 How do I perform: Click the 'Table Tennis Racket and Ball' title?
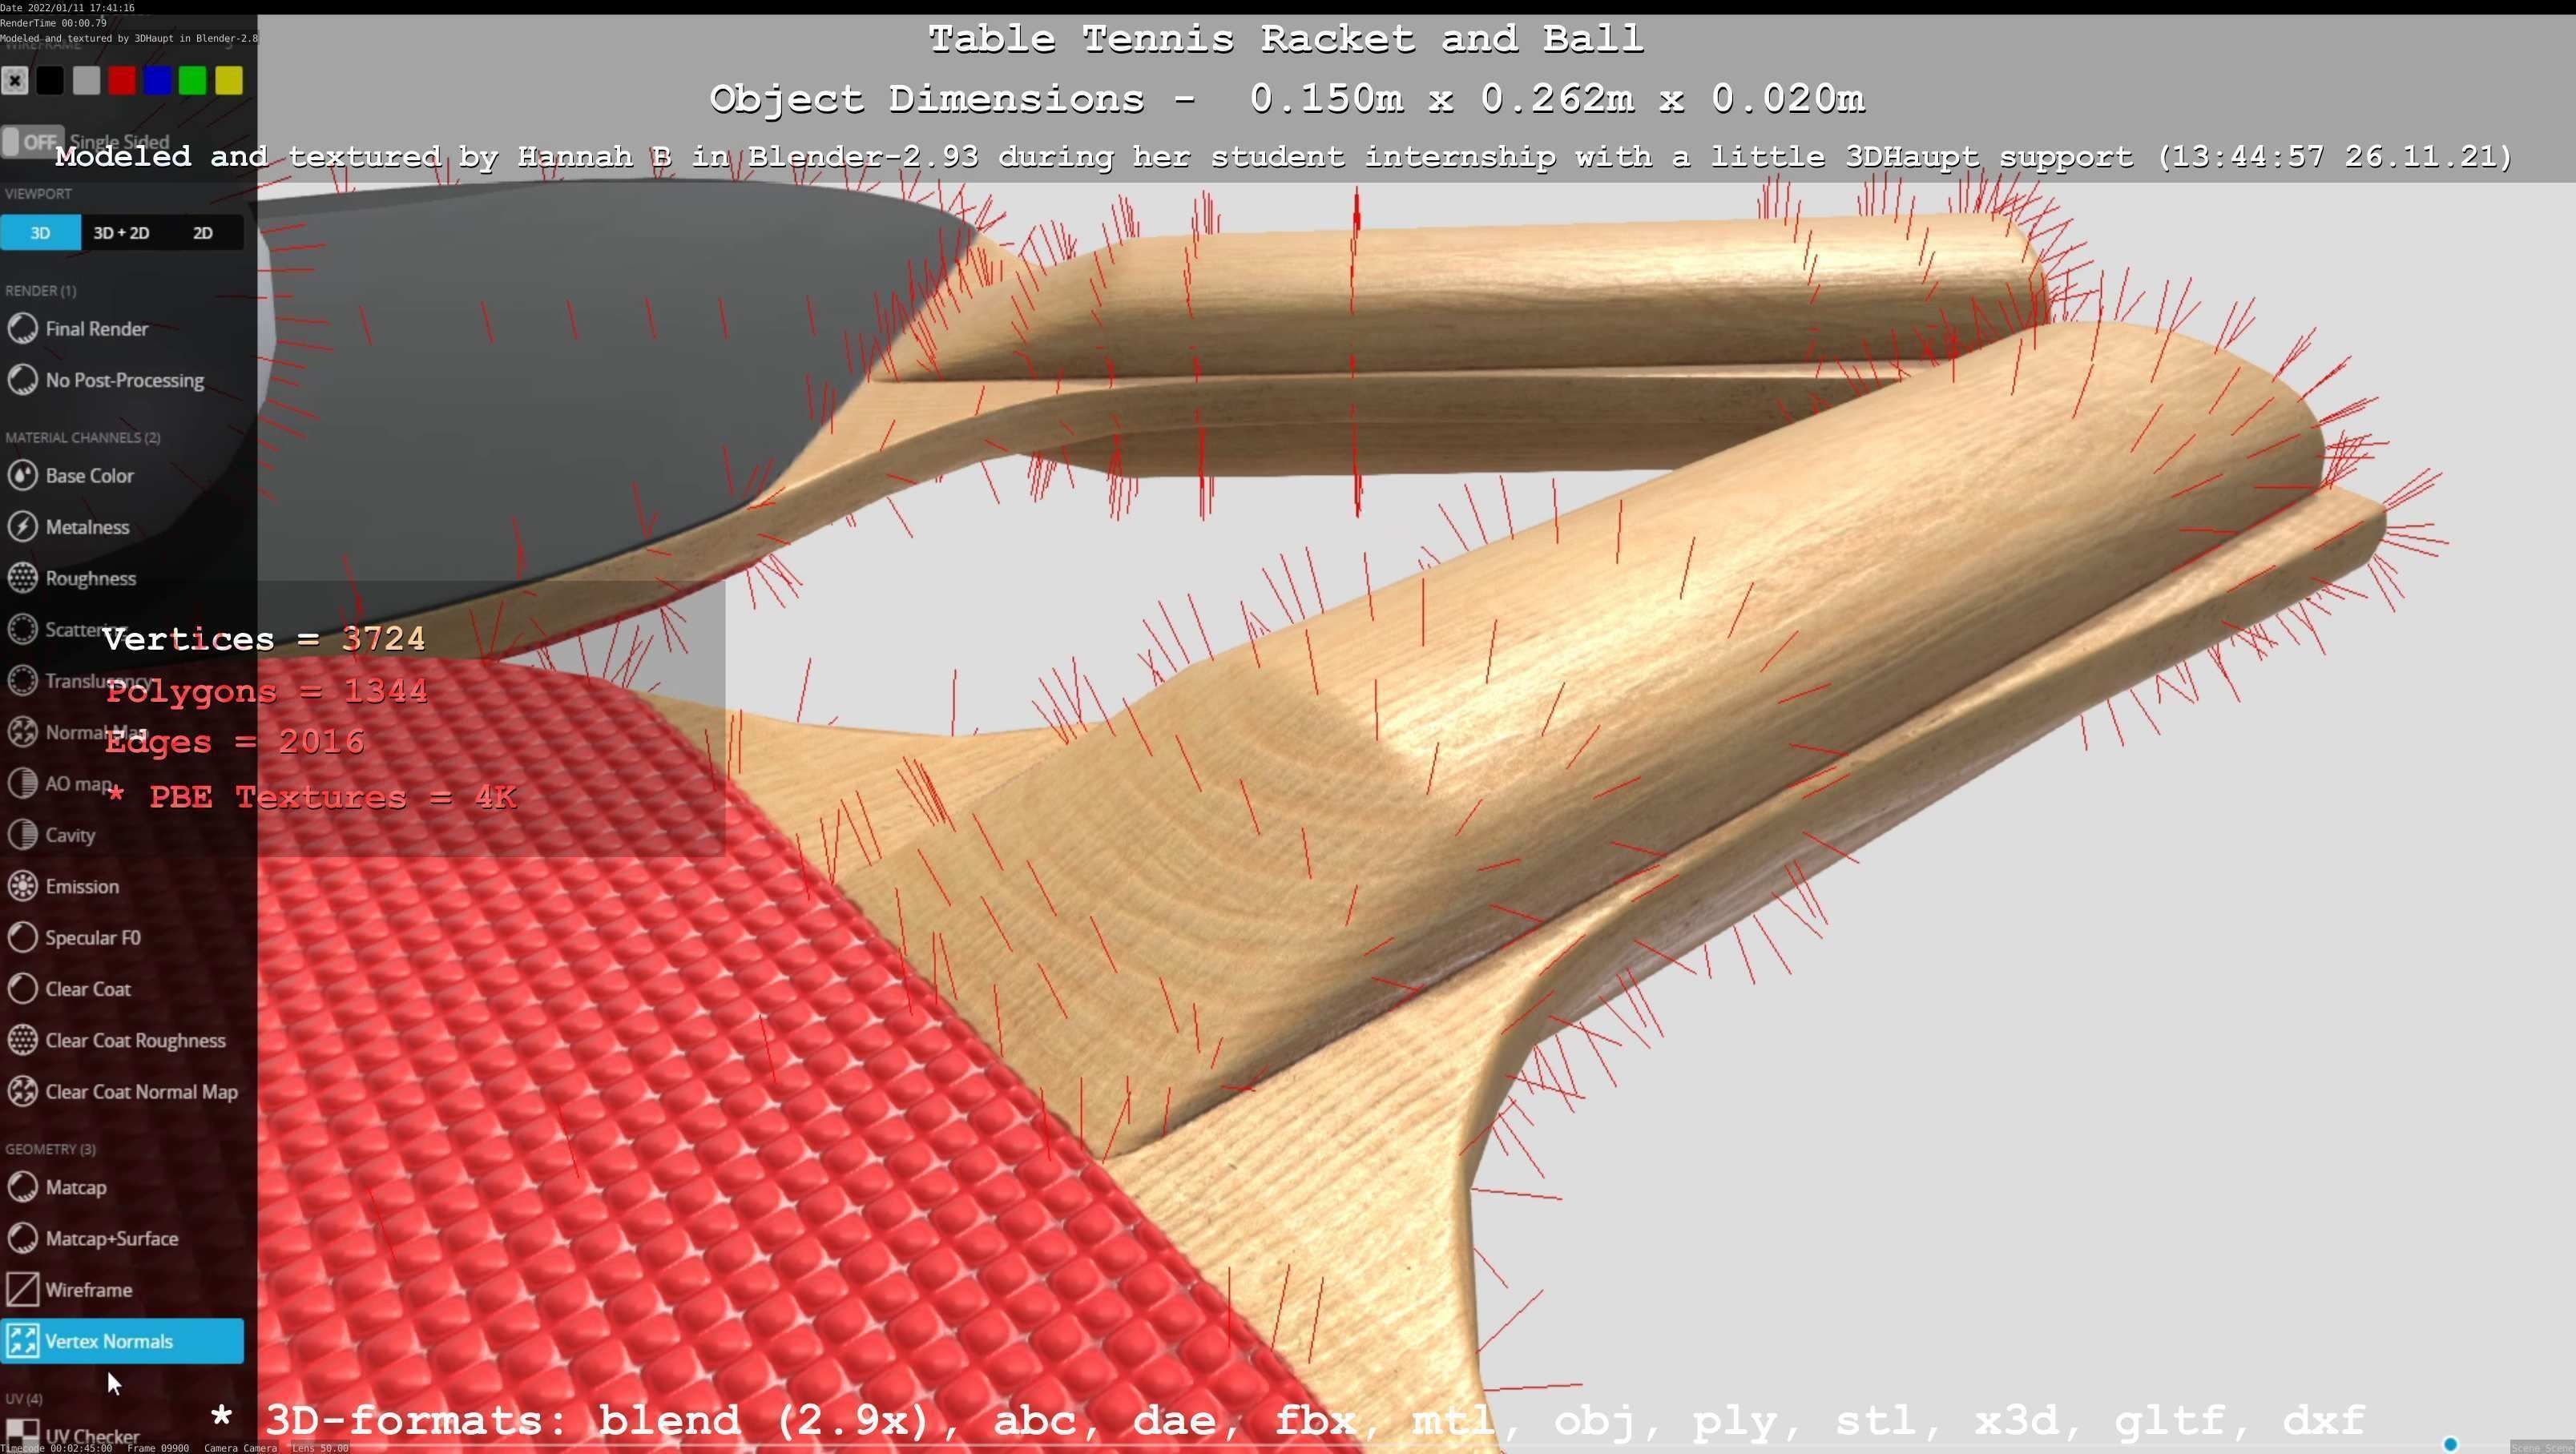[1286, 39]
